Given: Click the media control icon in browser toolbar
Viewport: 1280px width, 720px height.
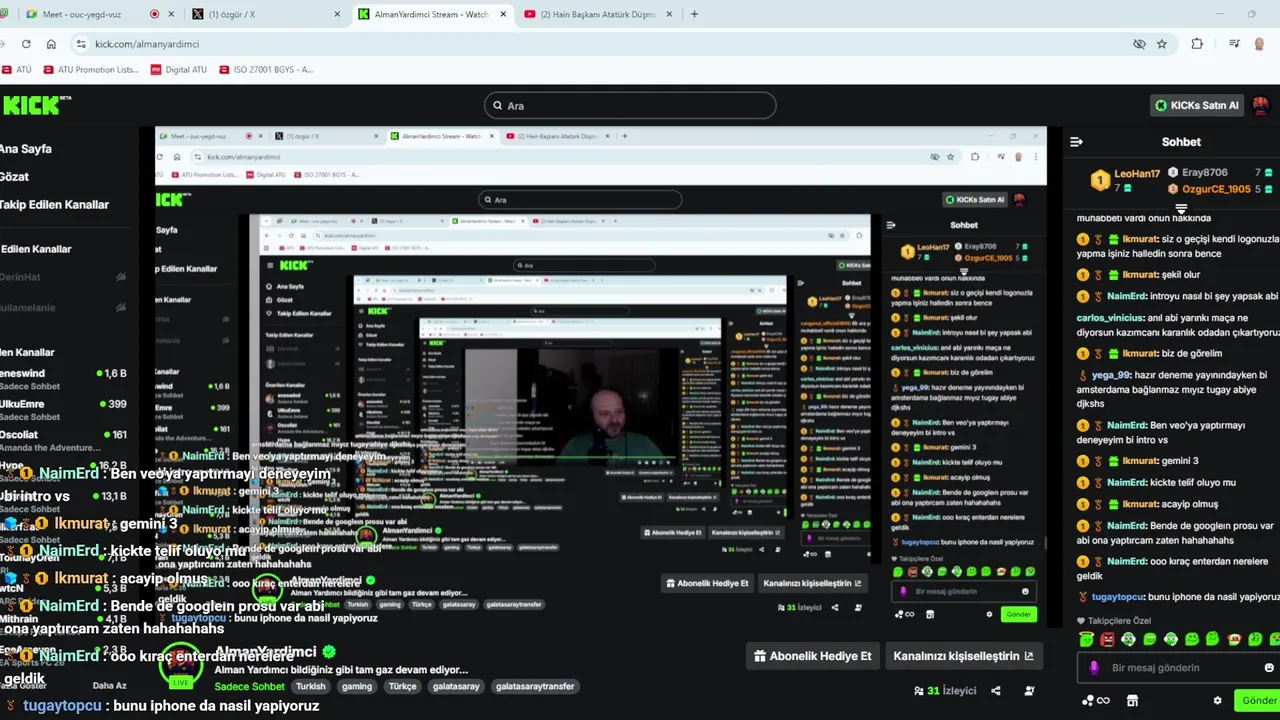Looking at the screenshot, I should pos(1234,44).
